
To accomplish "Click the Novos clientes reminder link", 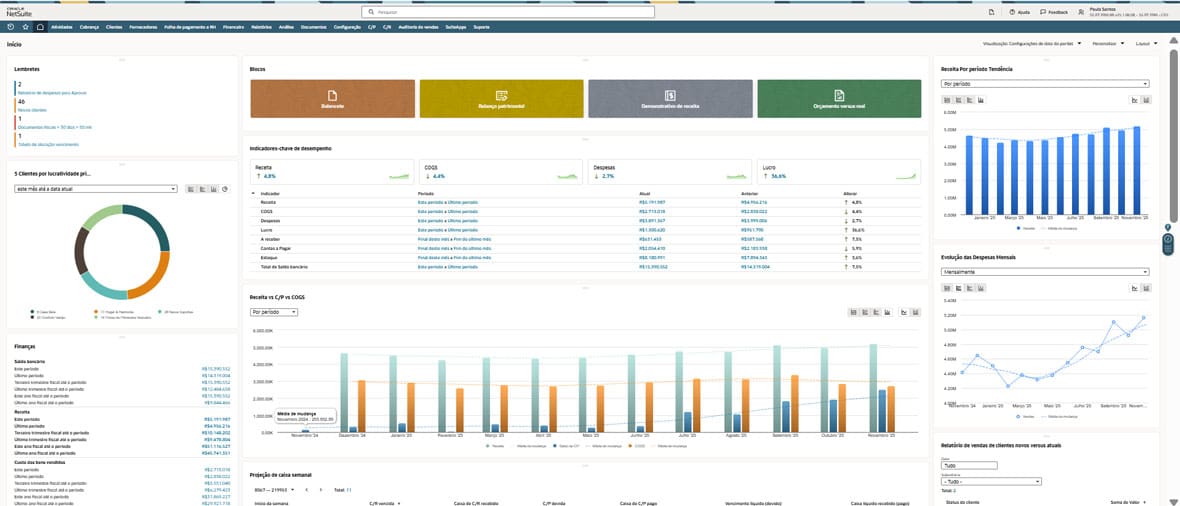I will 31,109.
